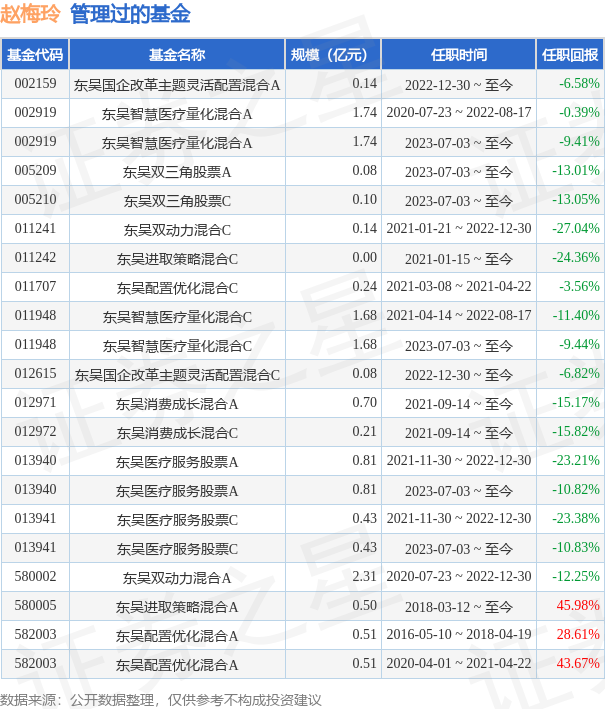This screenshot has width=605, height=709.
Task: Click fund code 580005
Action: pos(35,605)
